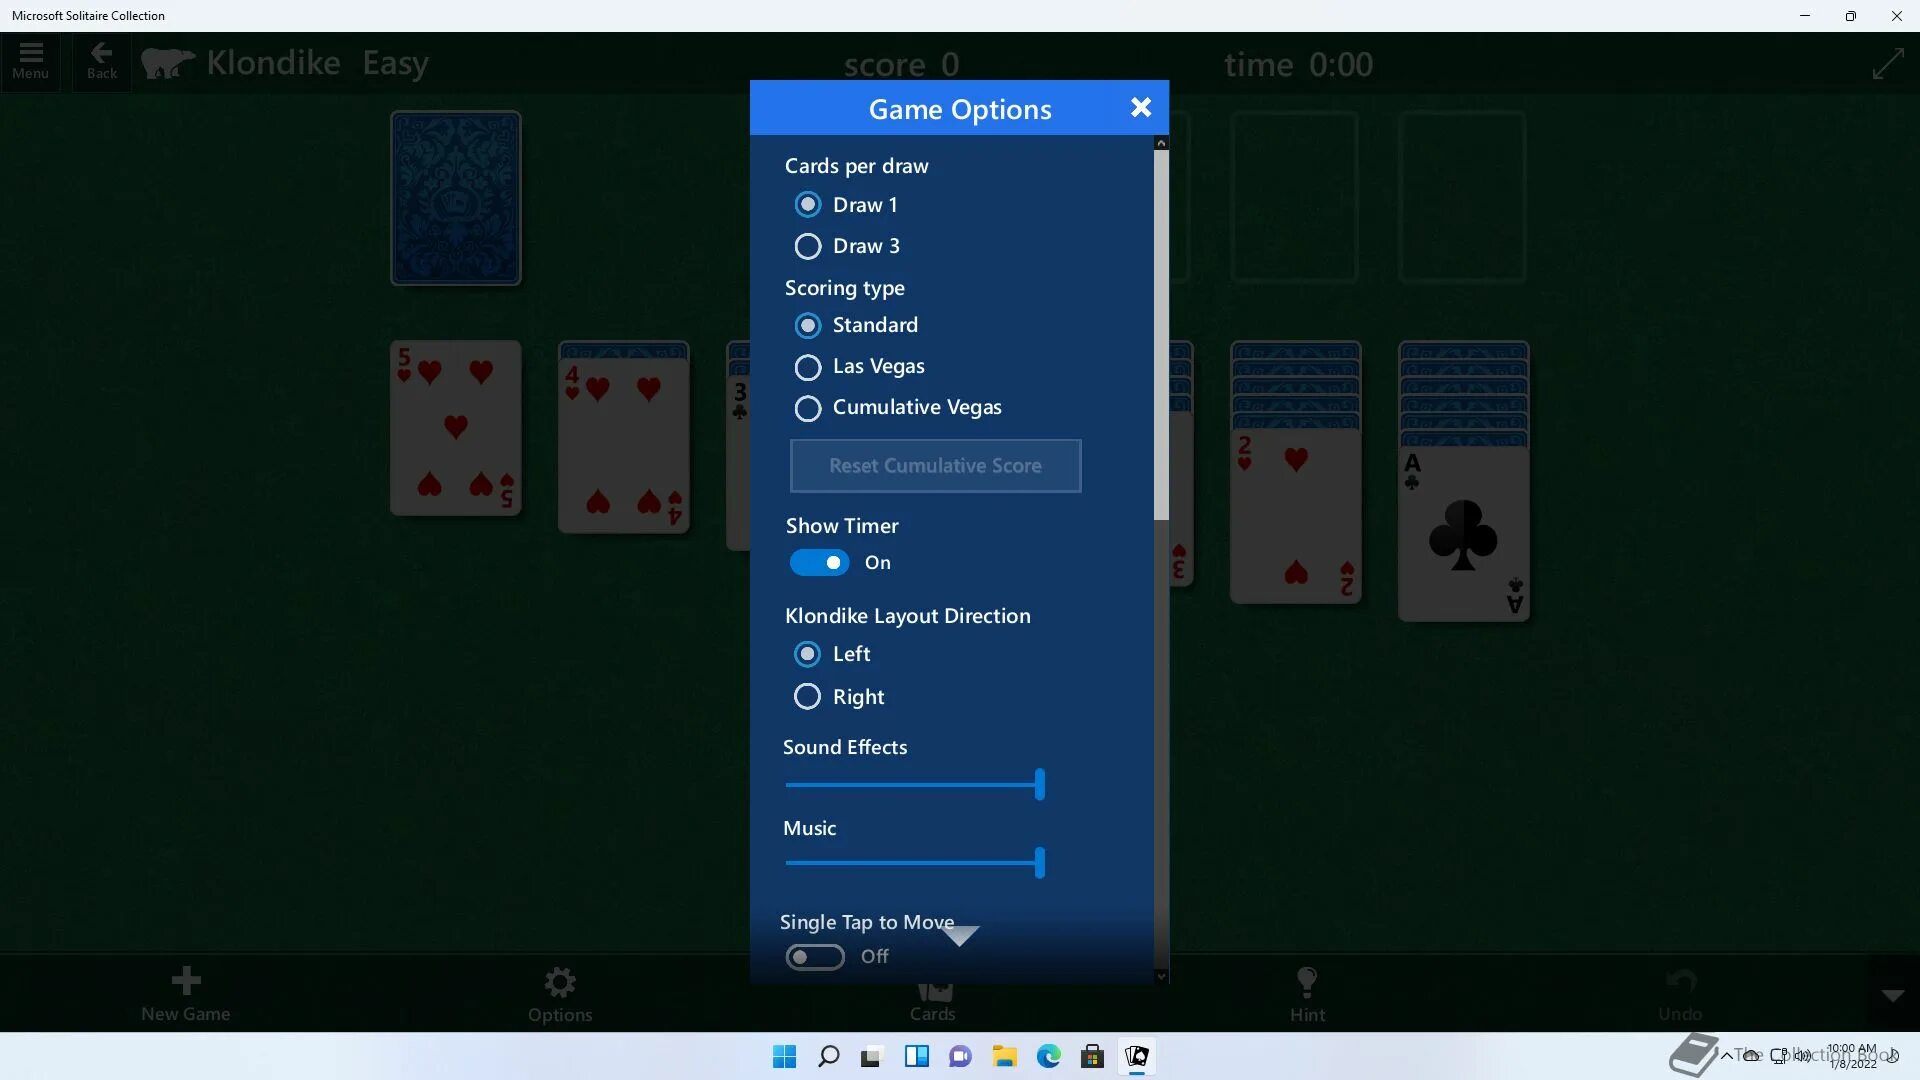Select Draw 3 radio button

tap(807, 245)
